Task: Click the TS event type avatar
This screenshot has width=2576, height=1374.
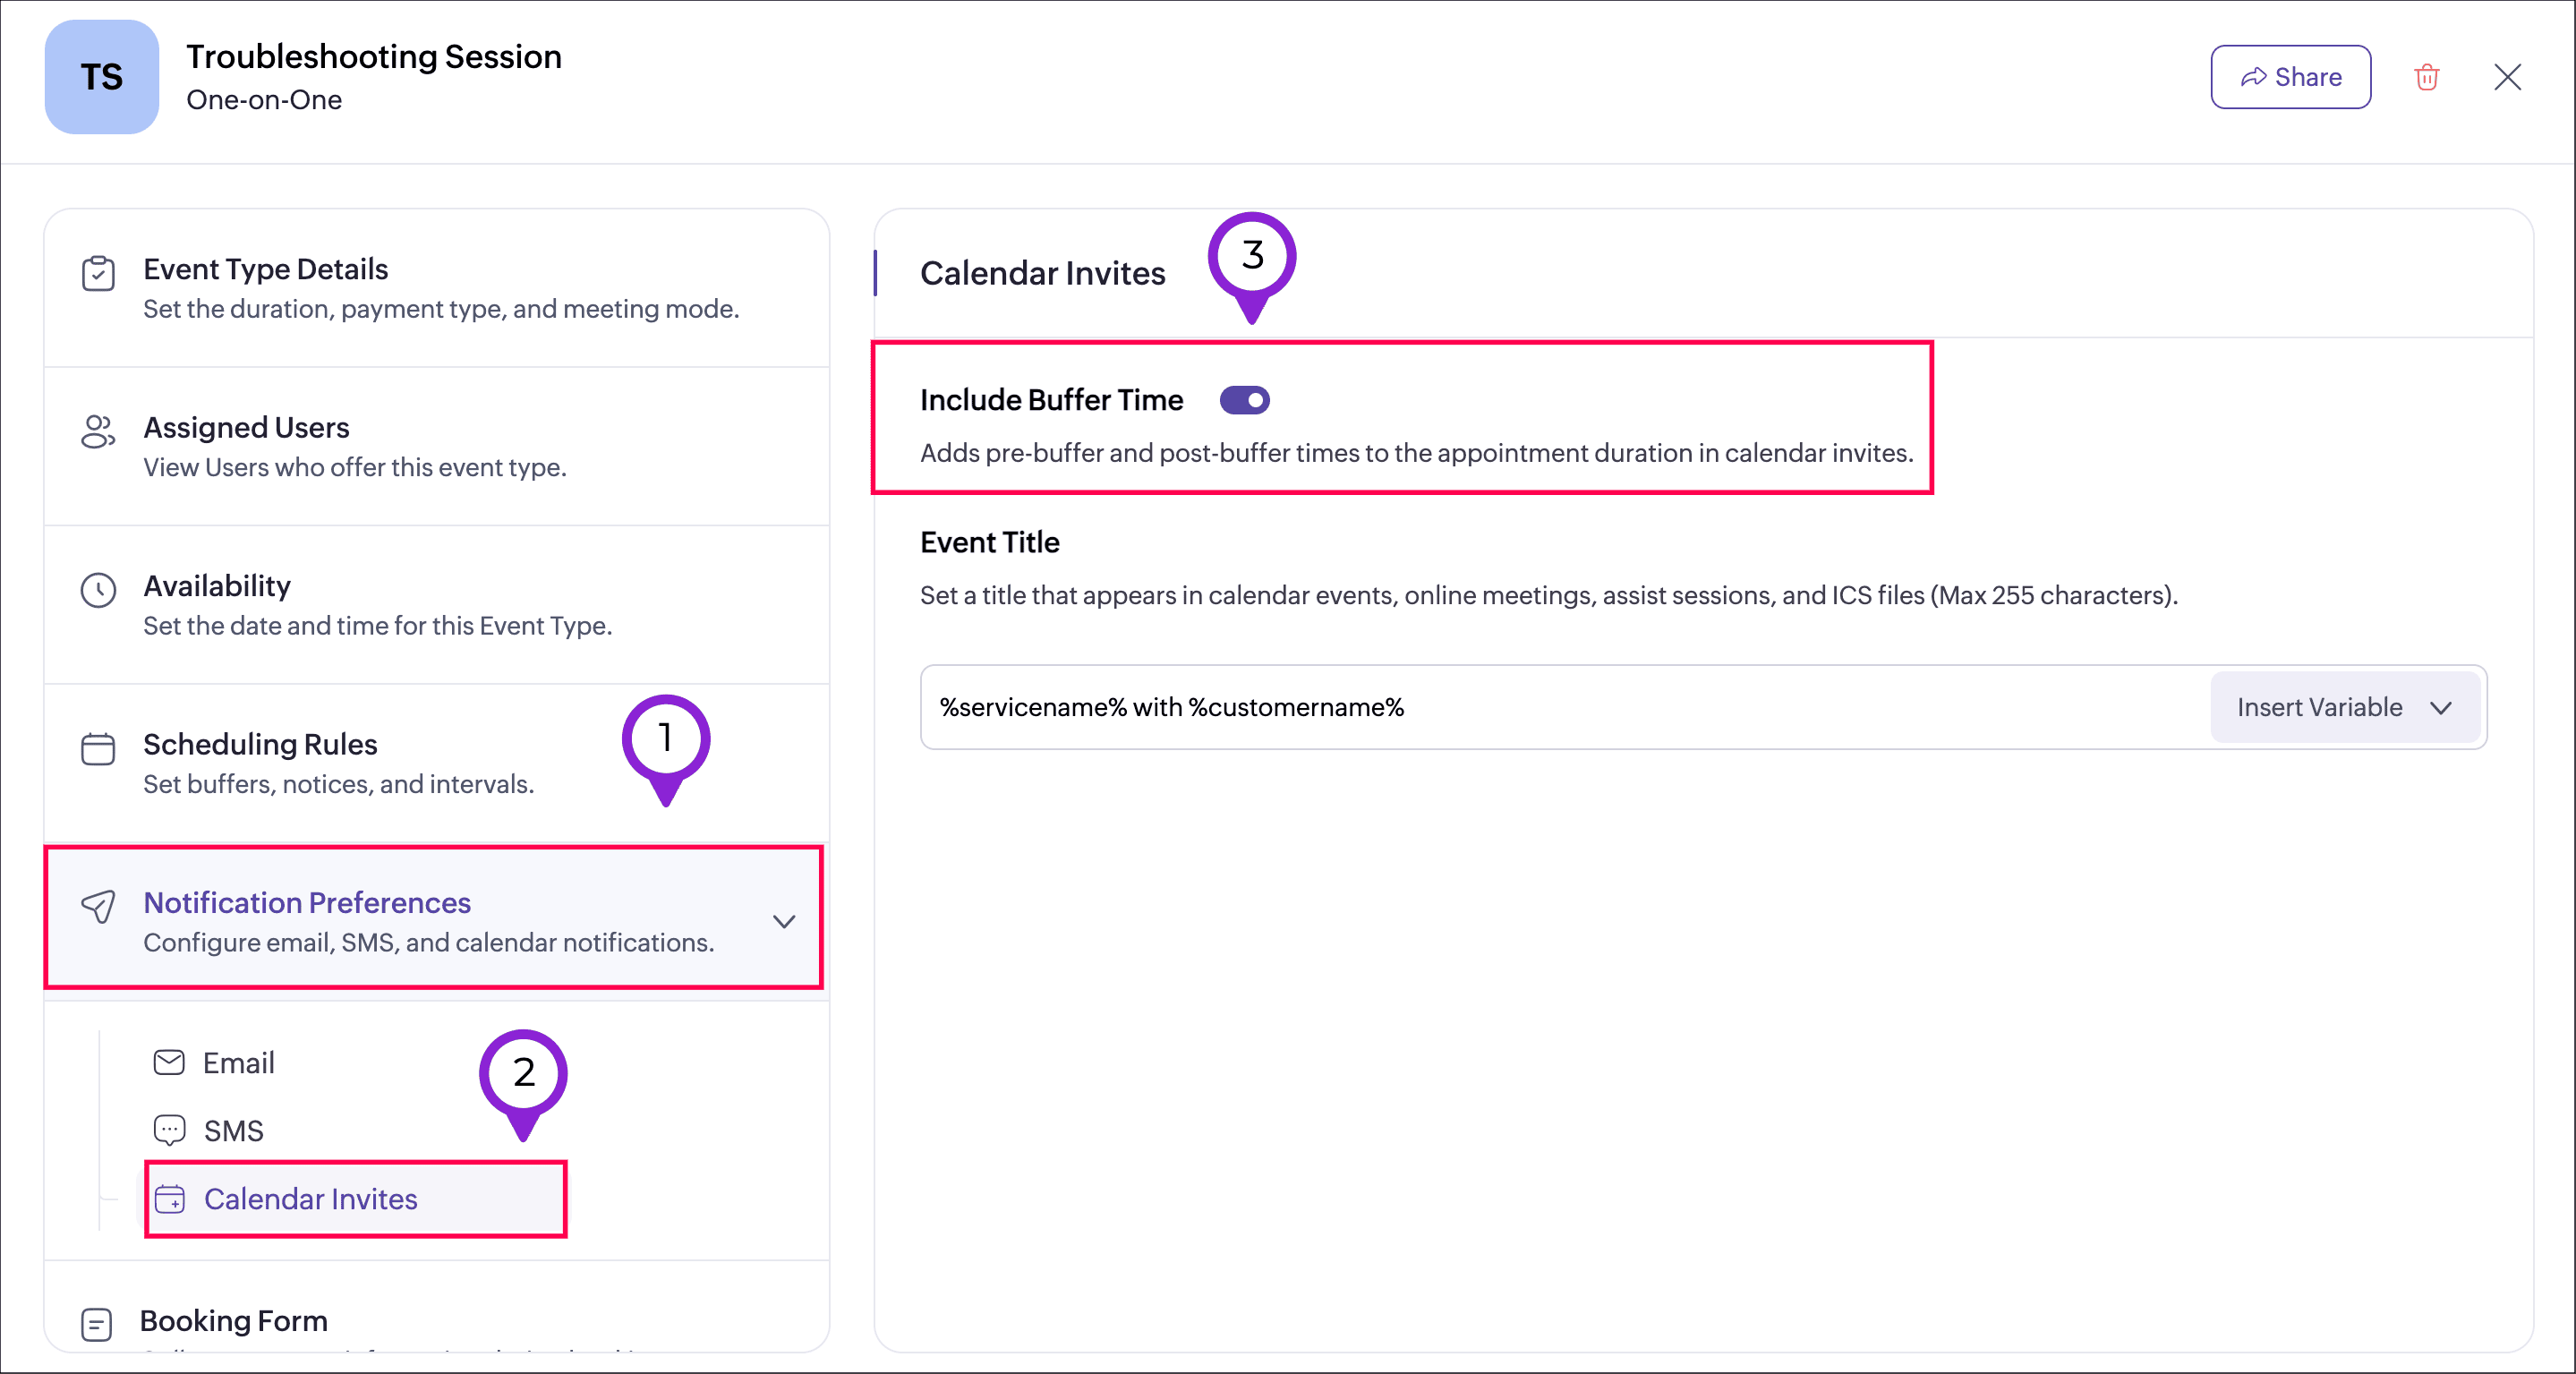Action: (x=101, y=77)
